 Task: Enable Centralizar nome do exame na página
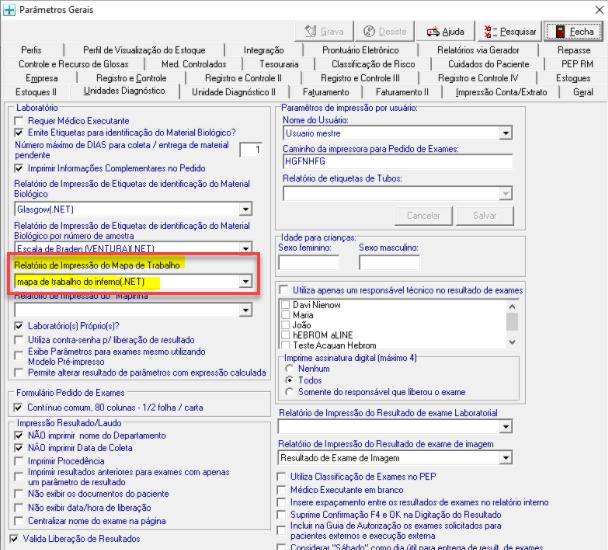[18, 521]
